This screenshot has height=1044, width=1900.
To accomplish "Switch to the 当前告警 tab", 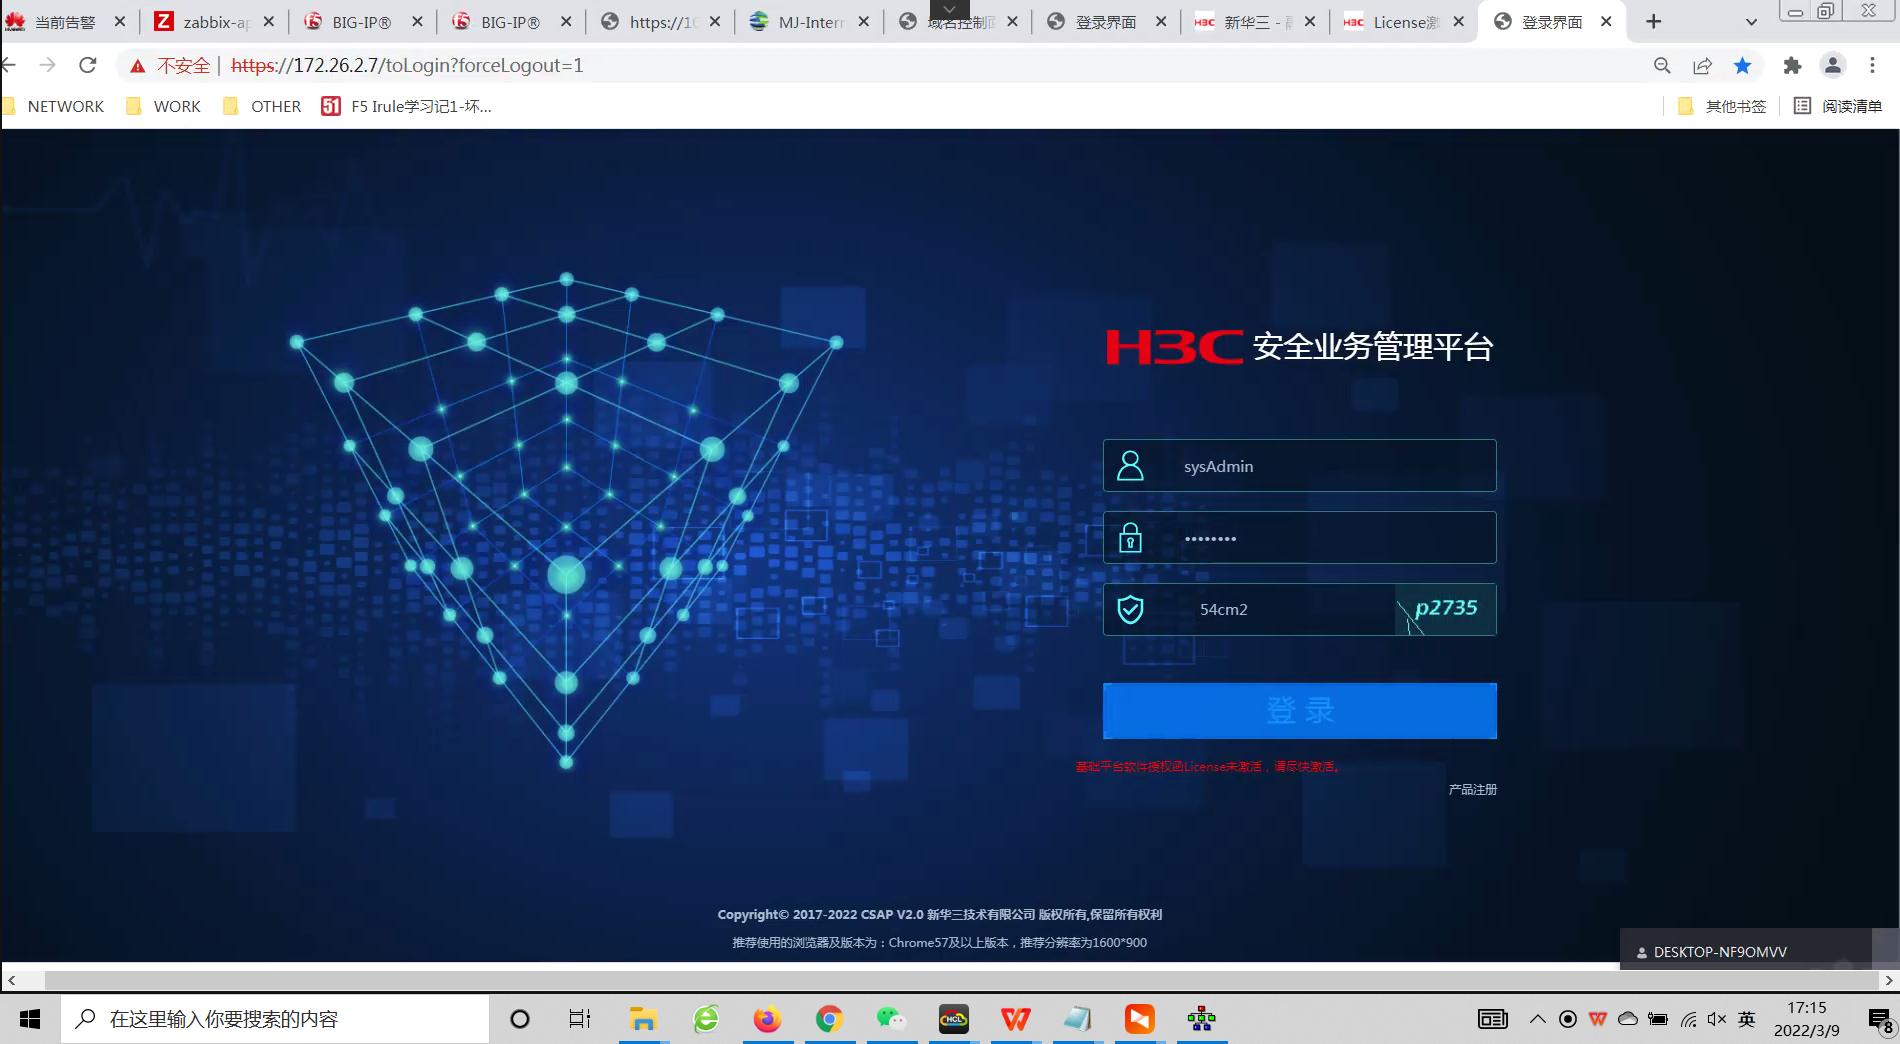I will click(x=65, y=22).
